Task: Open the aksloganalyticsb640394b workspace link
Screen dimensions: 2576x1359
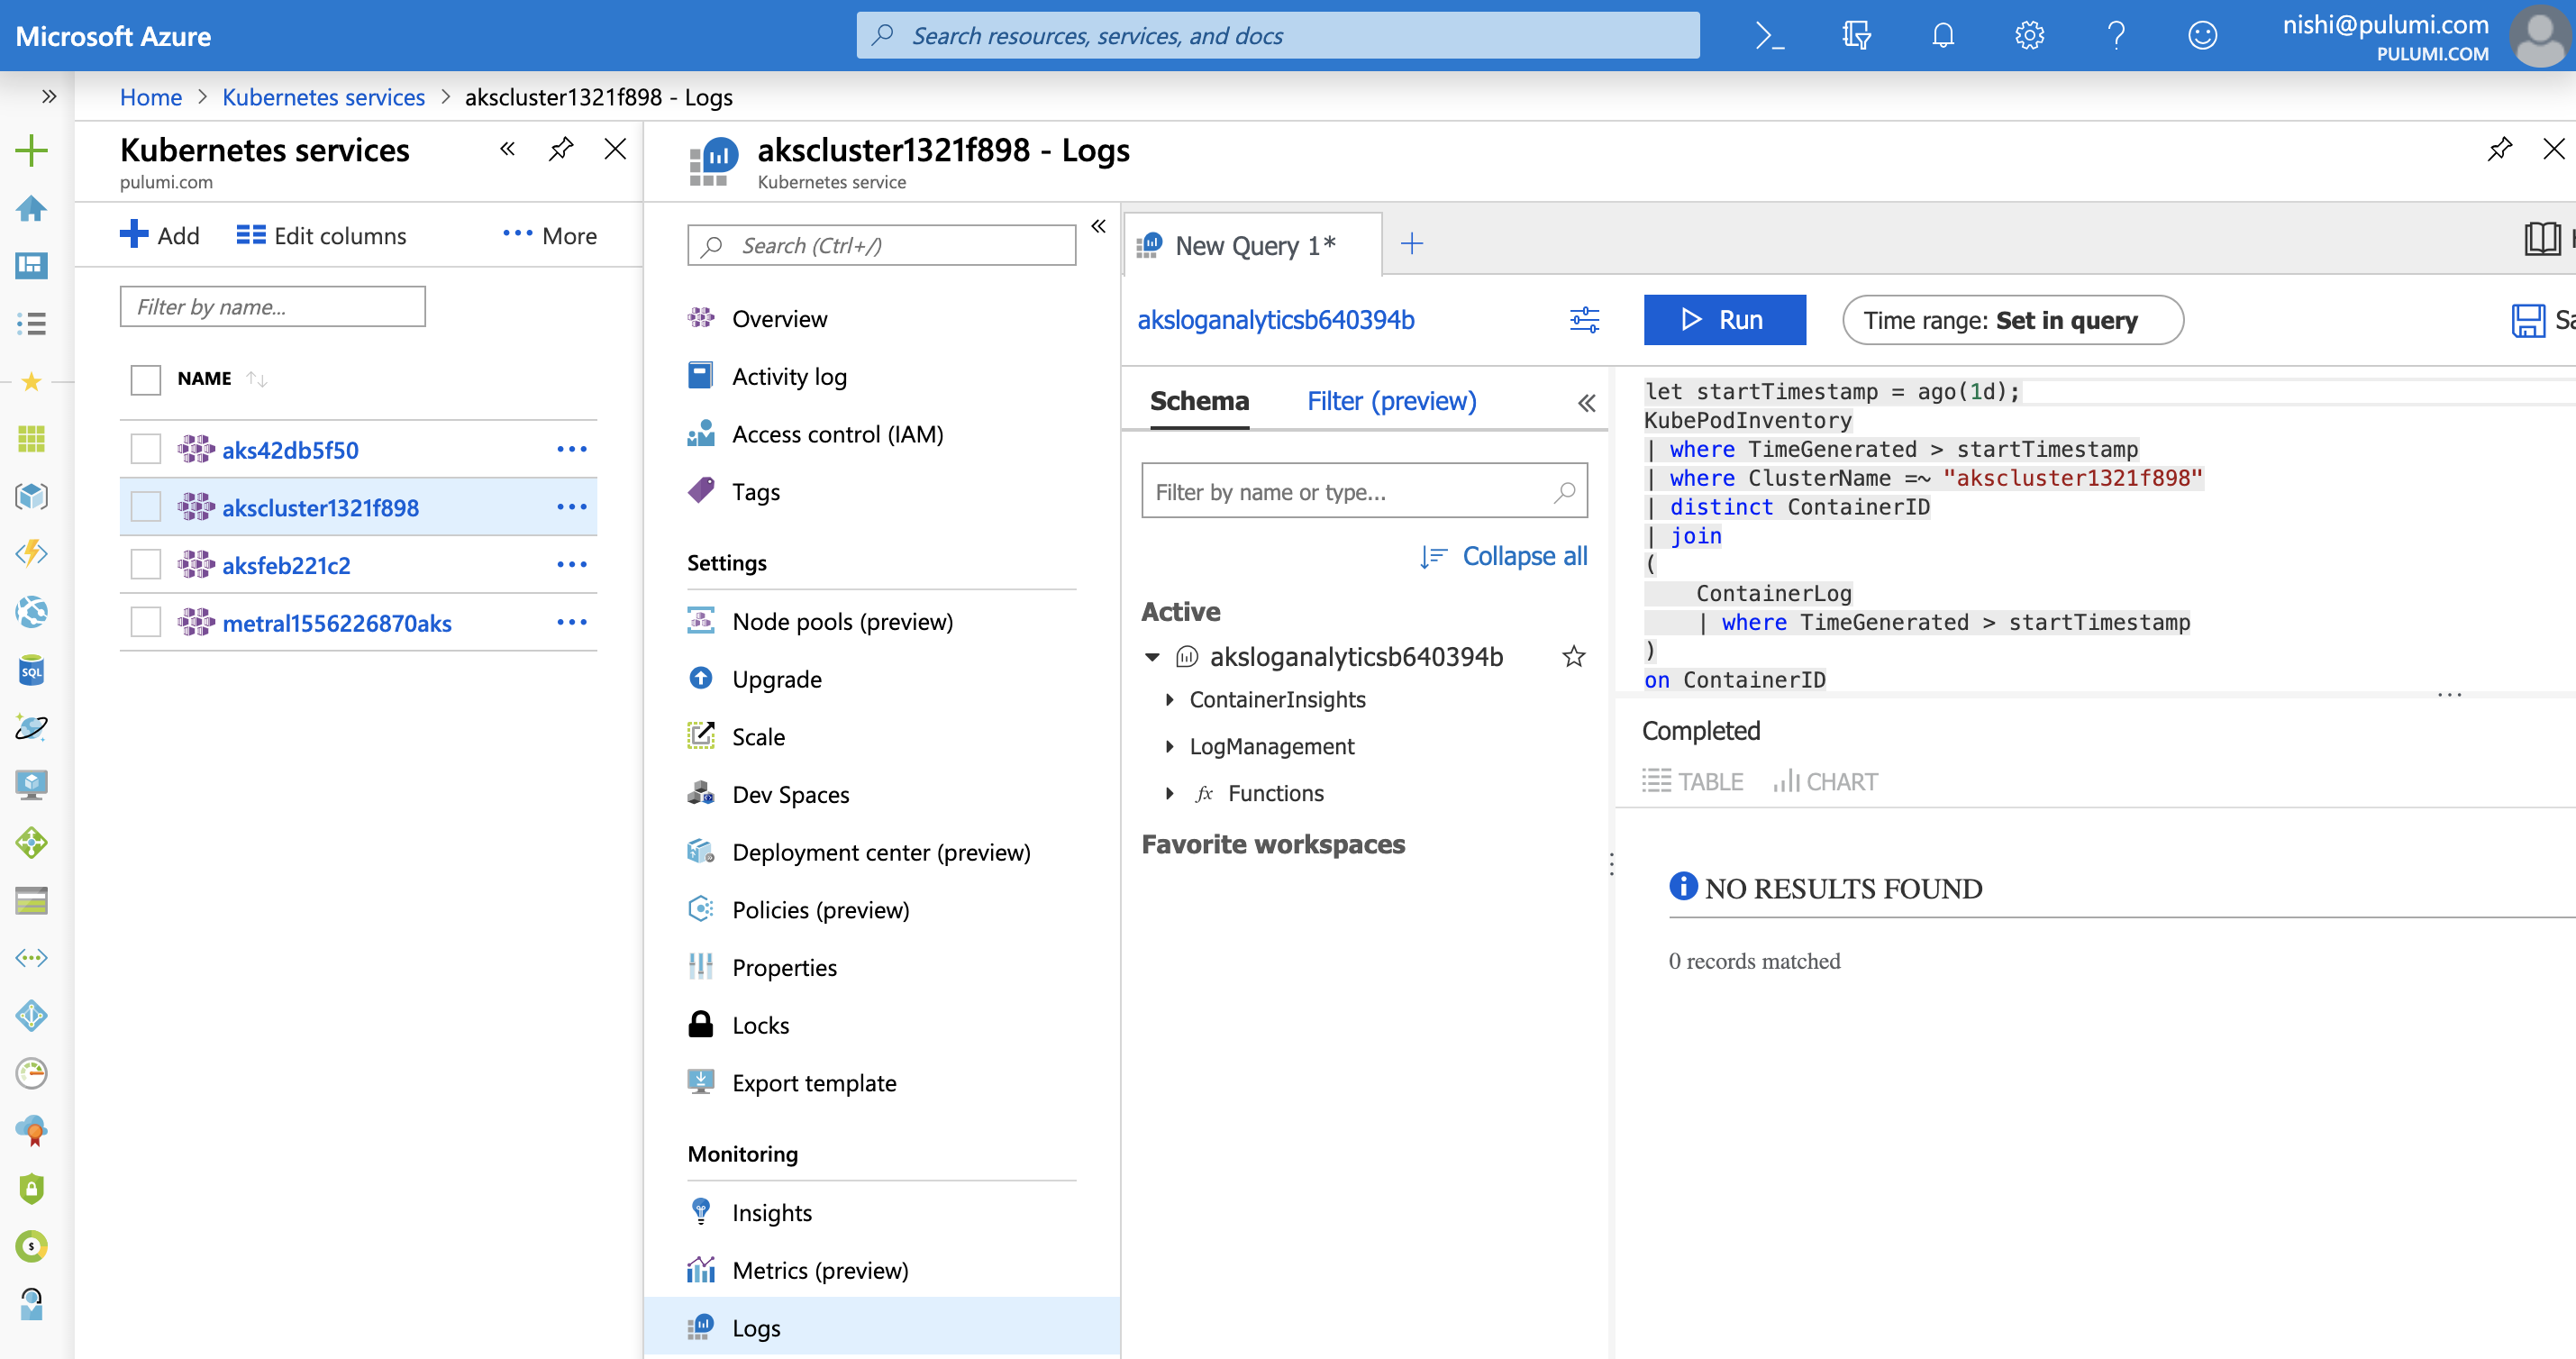Action: coord(1275,320)
